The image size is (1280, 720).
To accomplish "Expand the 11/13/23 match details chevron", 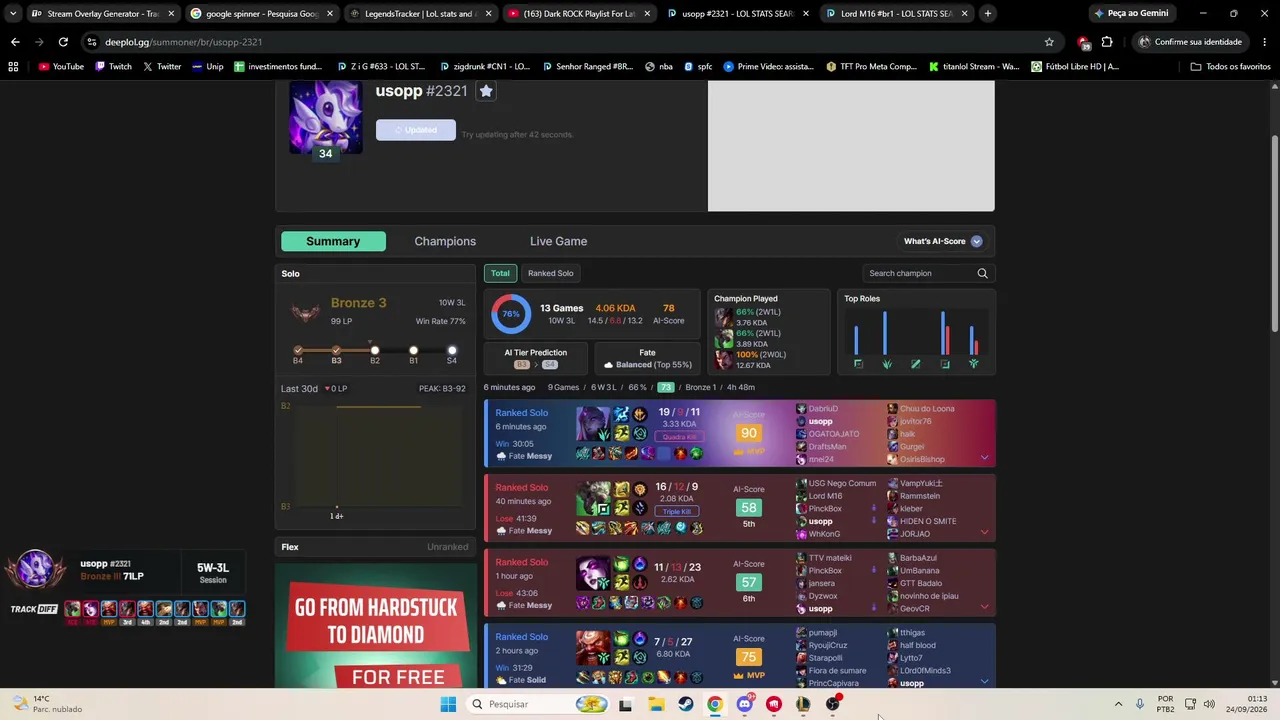I will pos(984,607).
